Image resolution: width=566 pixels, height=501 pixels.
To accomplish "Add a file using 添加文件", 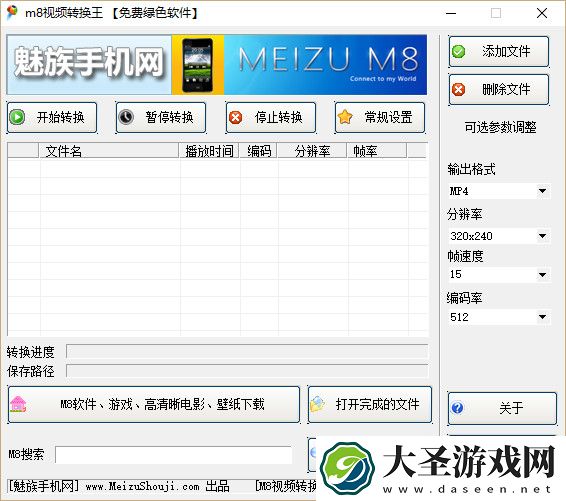I will [499, 51].
